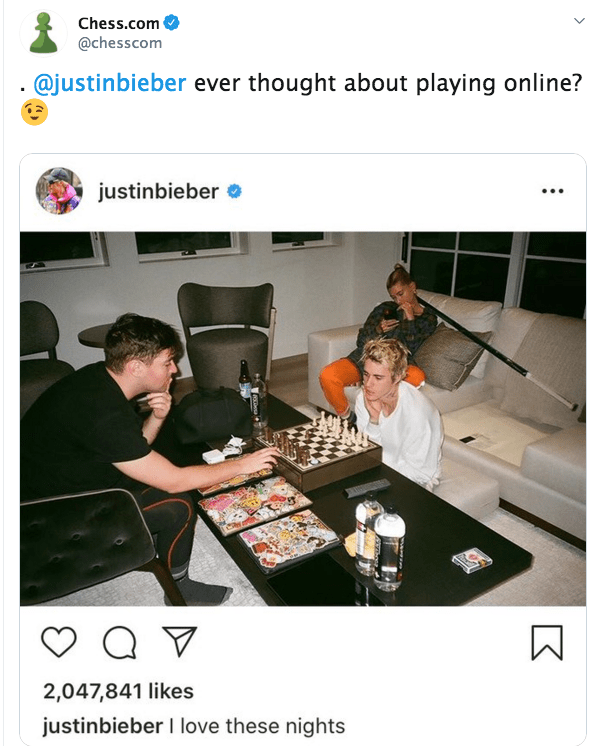This screenshot has width=594, height=746.
Task: Open the chess game photo
Action: pos(303,419)
